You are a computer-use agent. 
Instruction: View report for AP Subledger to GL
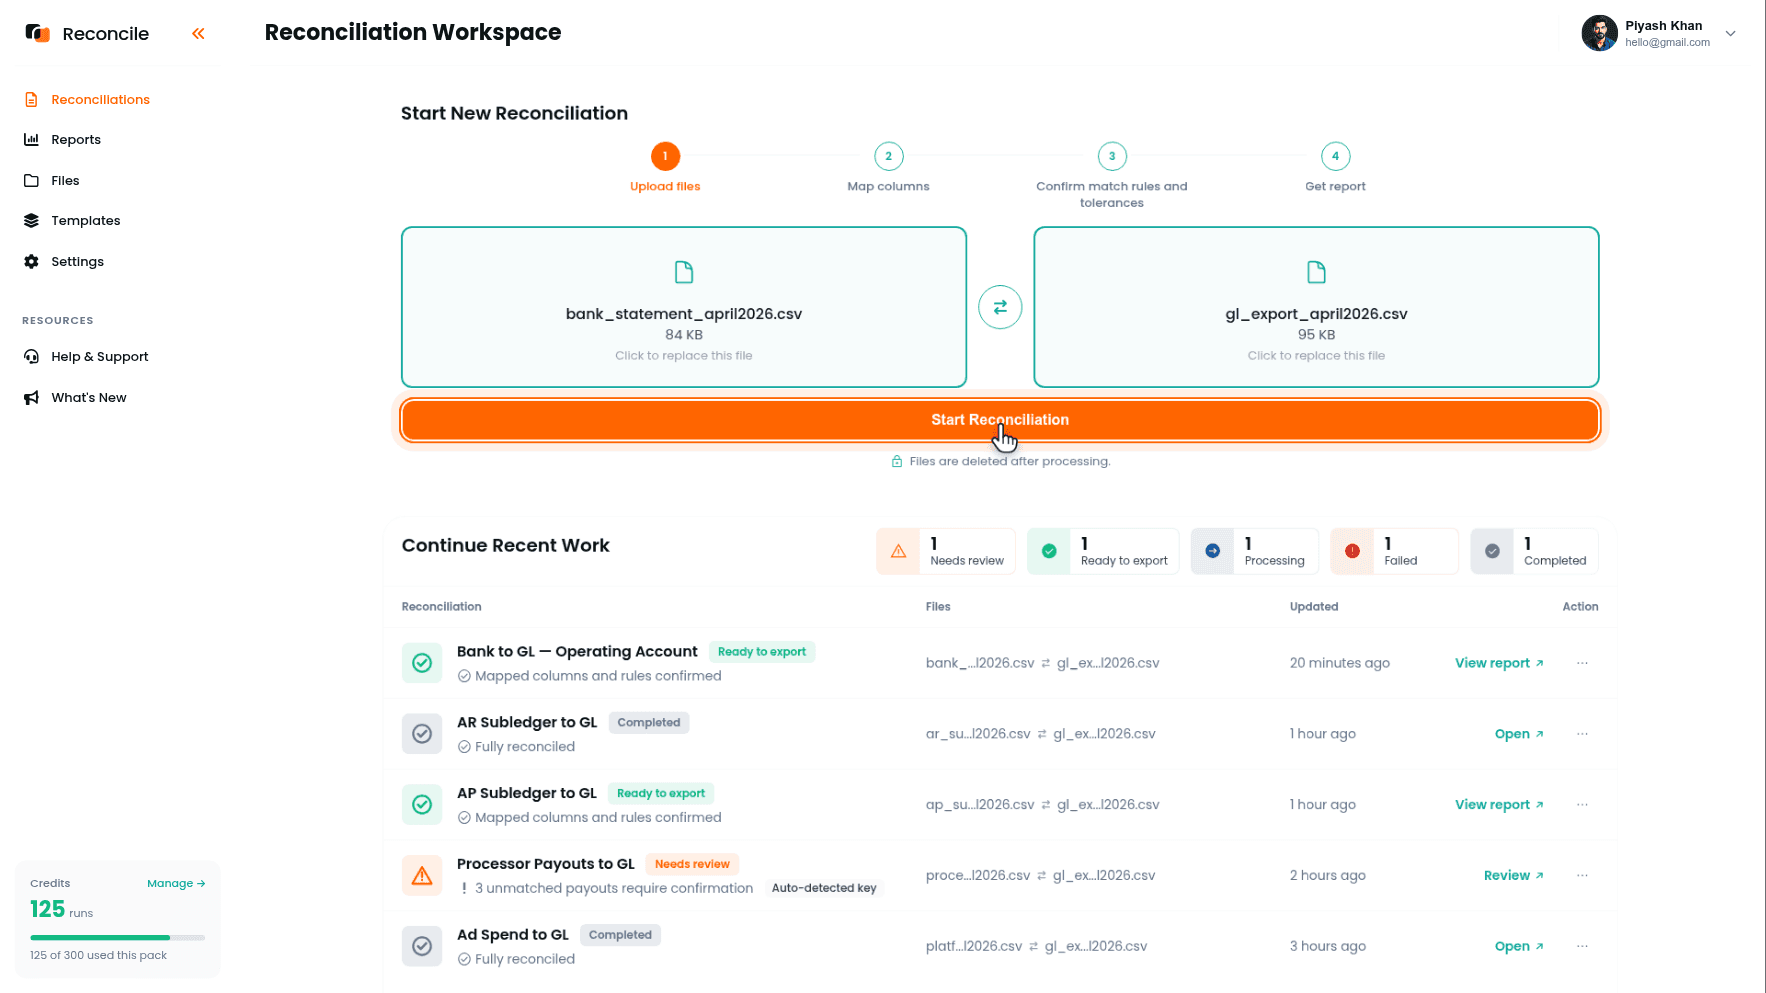[1499, 804]
